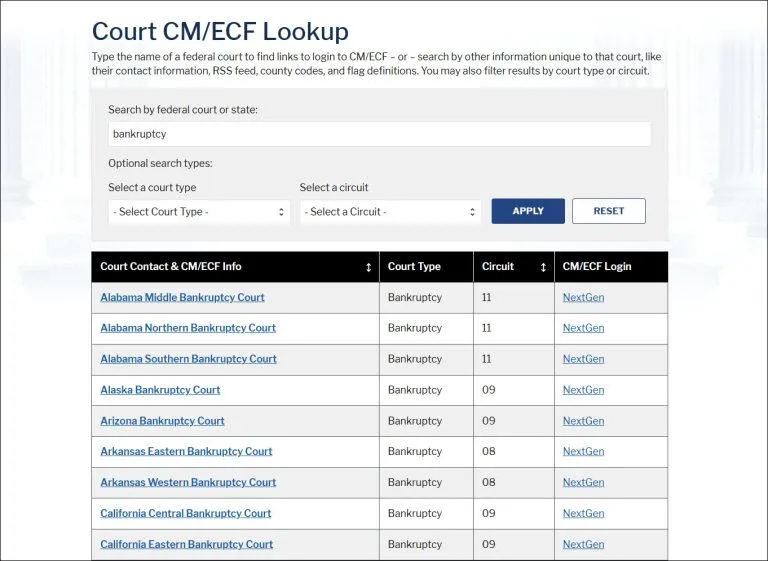Click the Apply button
The height and width of the screenshot is (561, 768).
coord(528,211)
